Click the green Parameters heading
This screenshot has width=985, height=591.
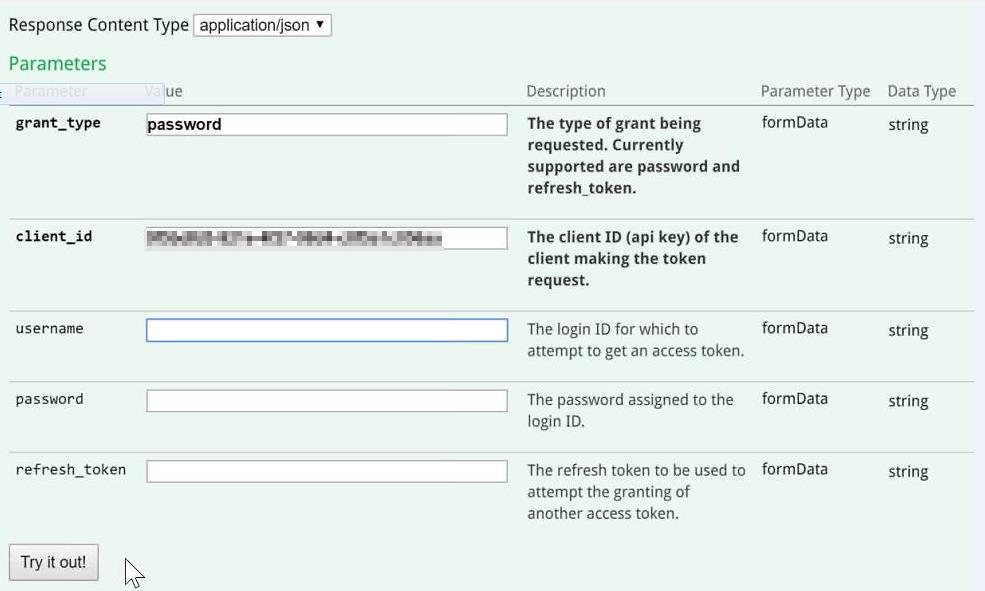tap(57, 64)
